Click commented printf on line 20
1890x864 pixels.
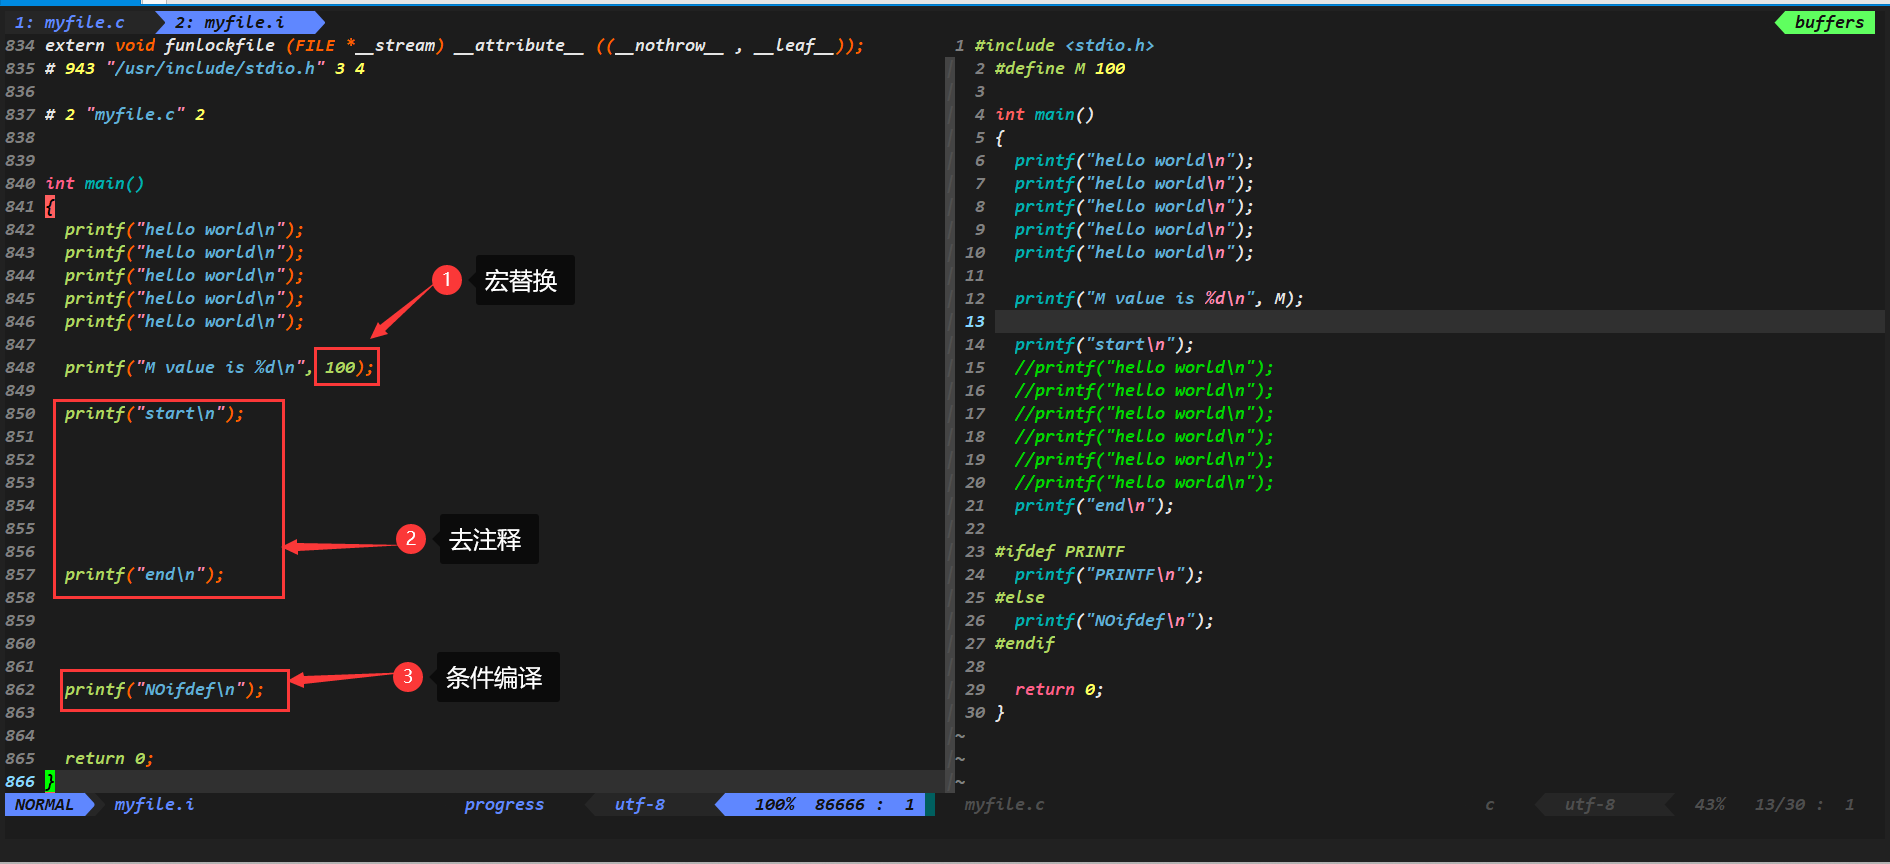[1144, 483]
